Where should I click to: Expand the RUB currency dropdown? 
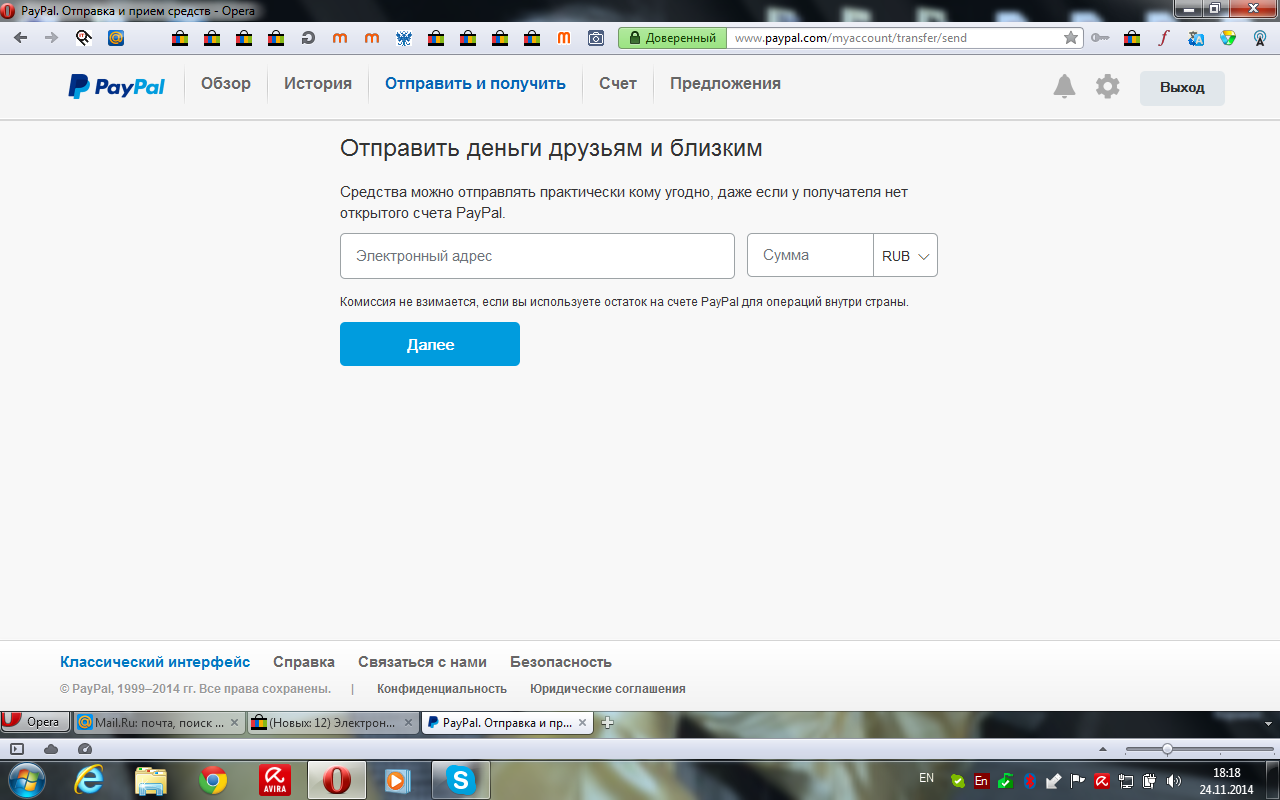coord(905,256)
